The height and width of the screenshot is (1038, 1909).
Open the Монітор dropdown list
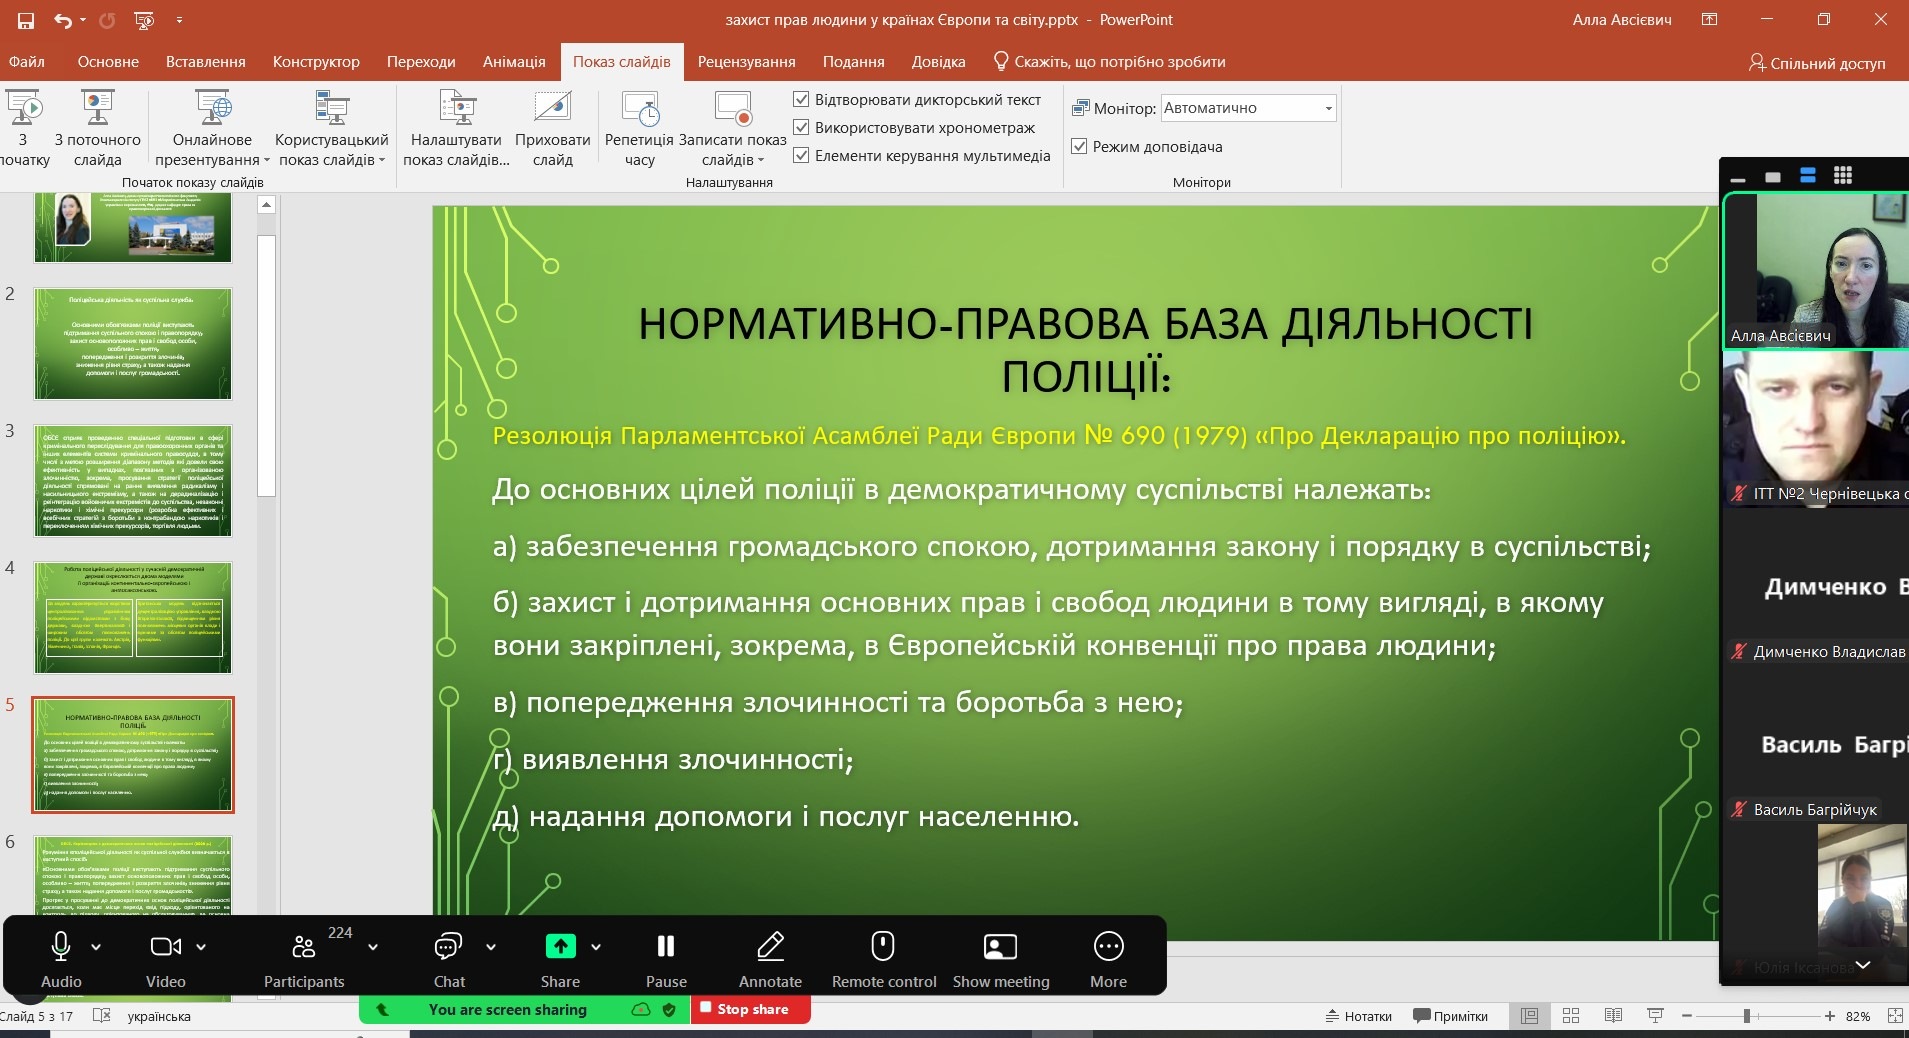pyautogui.click(x=1328, y=108)
